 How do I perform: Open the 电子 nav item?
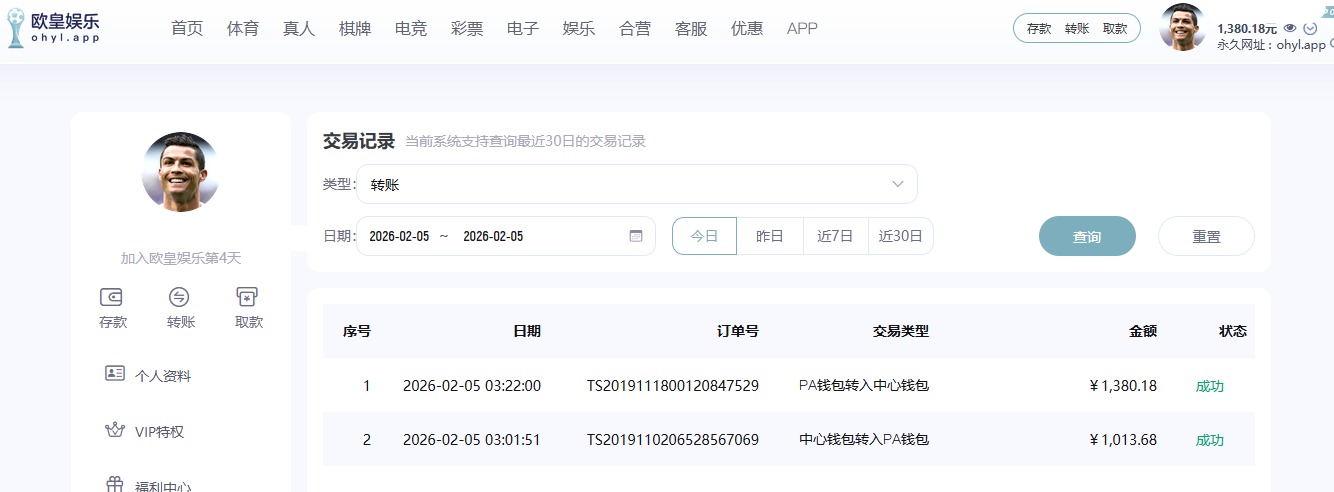523,29
